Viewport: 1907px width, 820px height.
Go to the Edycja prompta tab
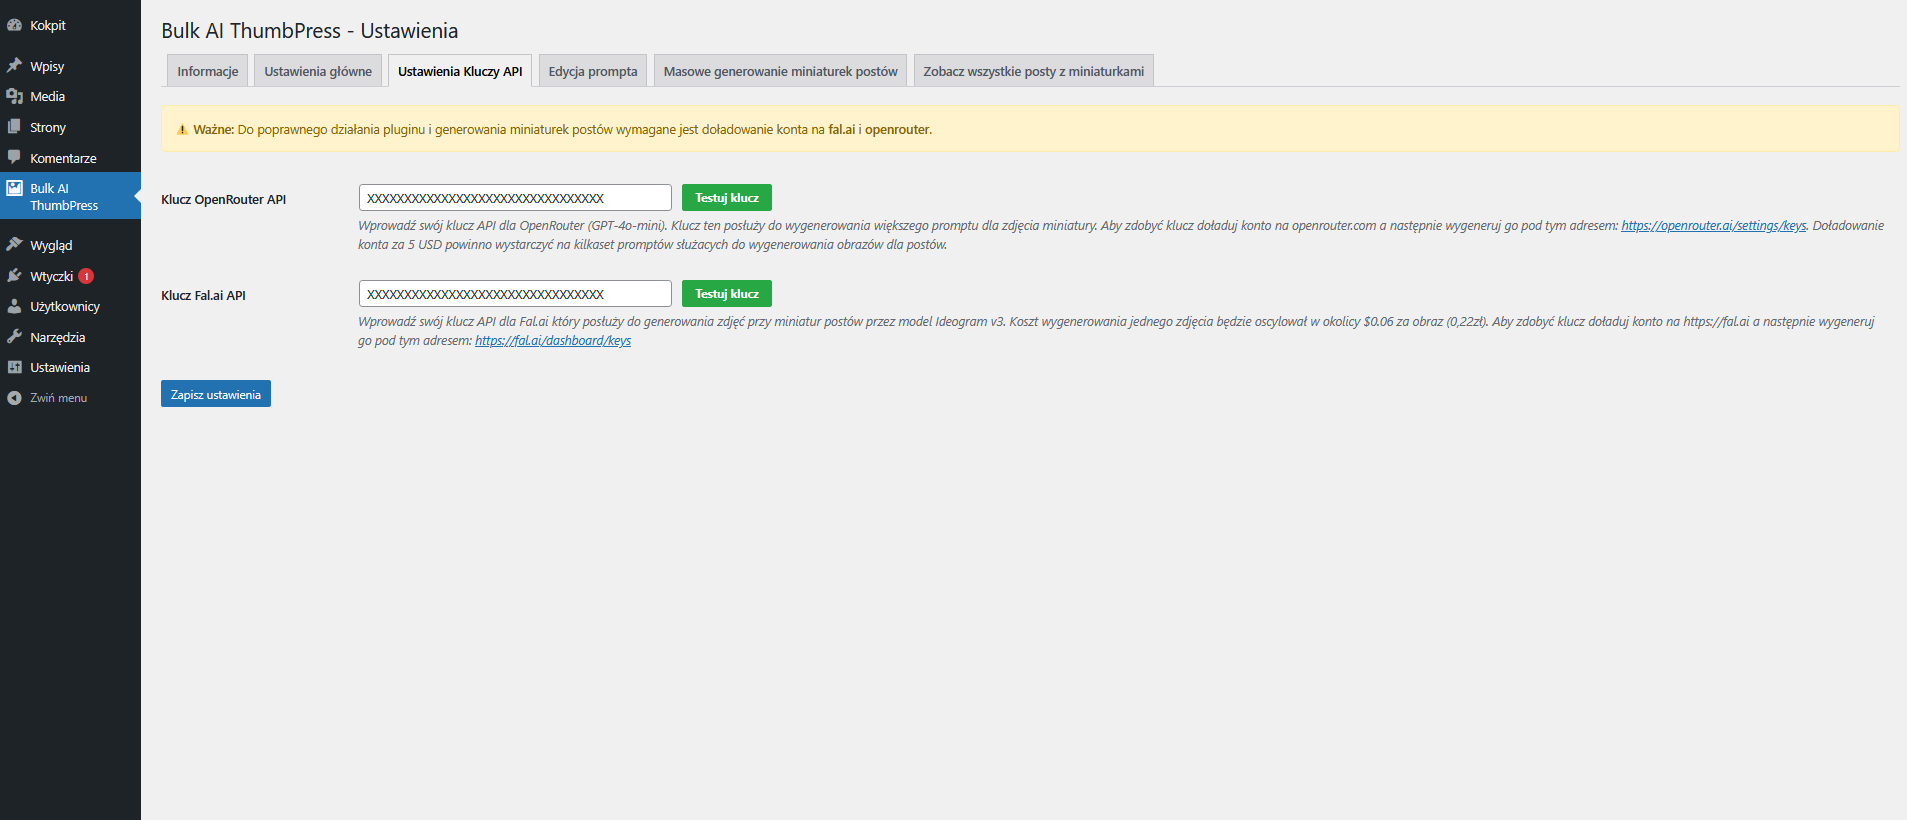(x=592, y=71)
